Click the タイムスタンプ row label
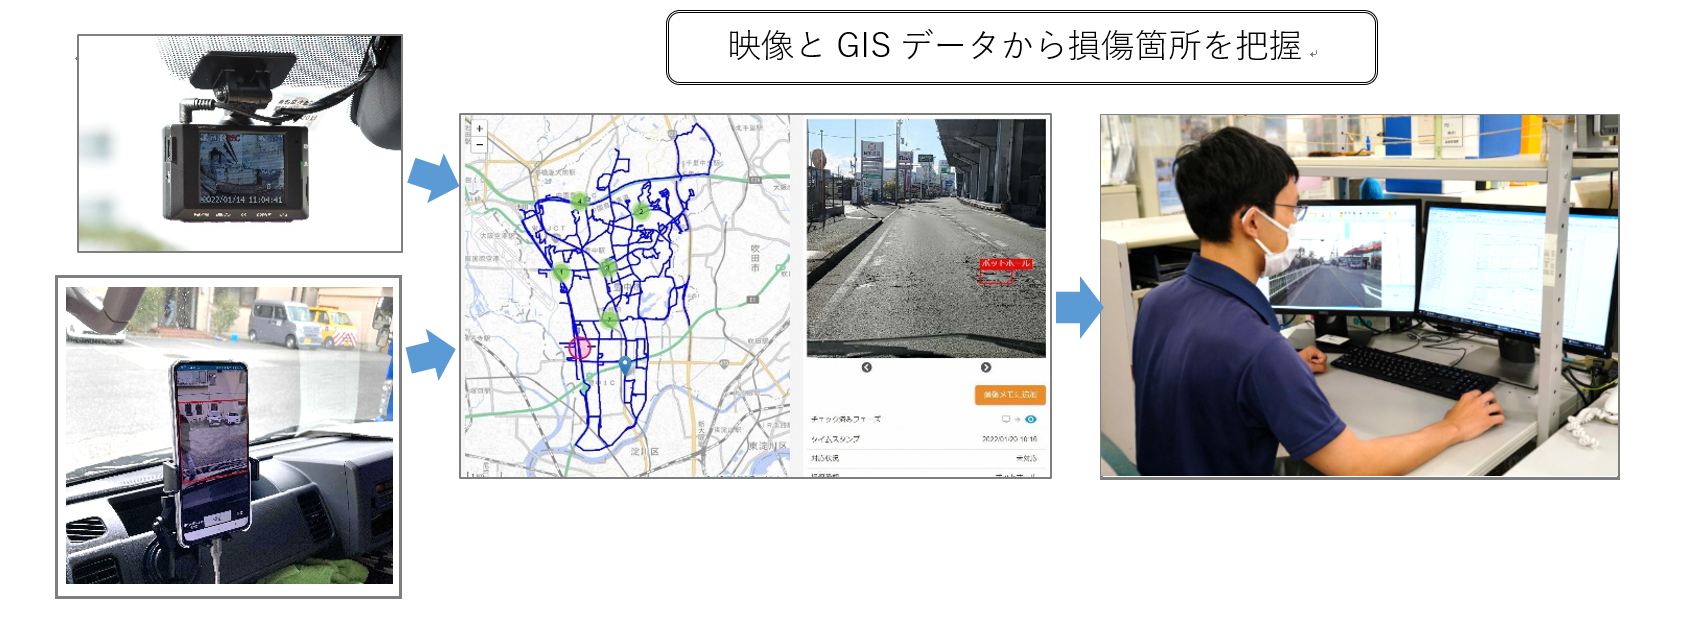The width and height of the screenshot is (1687, 630). click(835, 439)
